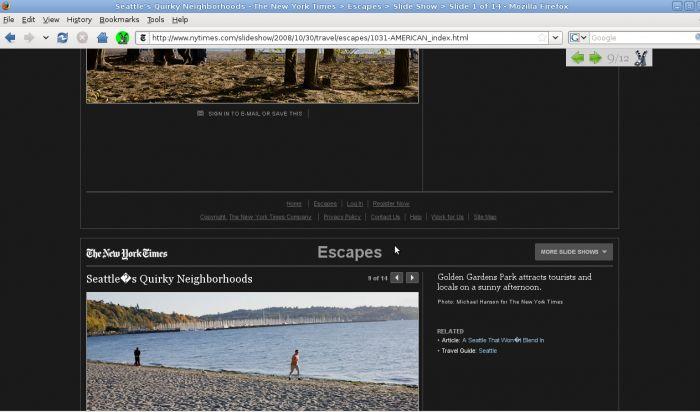Open the Edit menu
The height and width of the screenshot is (412, 700).
point(28,20)
